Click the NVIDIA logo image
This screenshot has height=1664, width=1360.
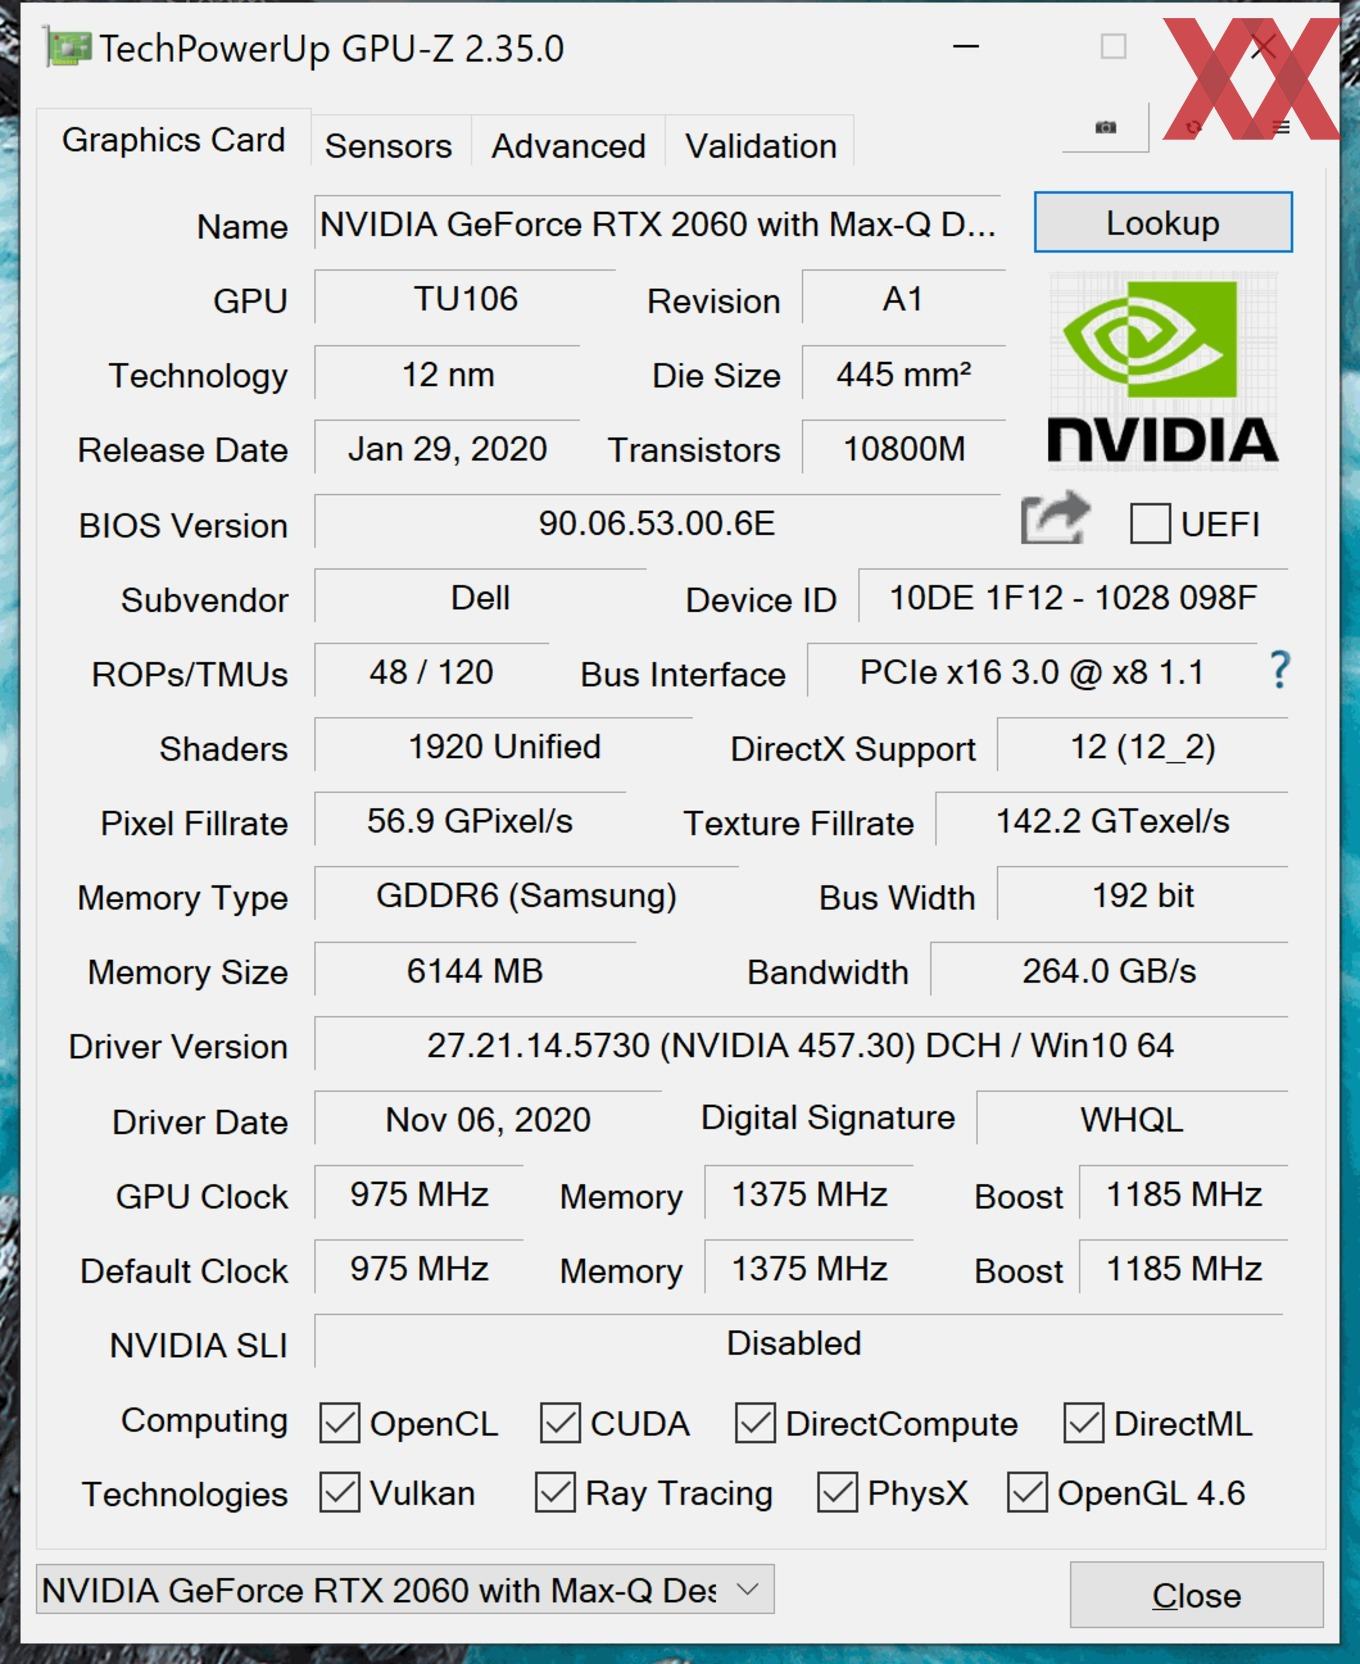[1162, 372]
